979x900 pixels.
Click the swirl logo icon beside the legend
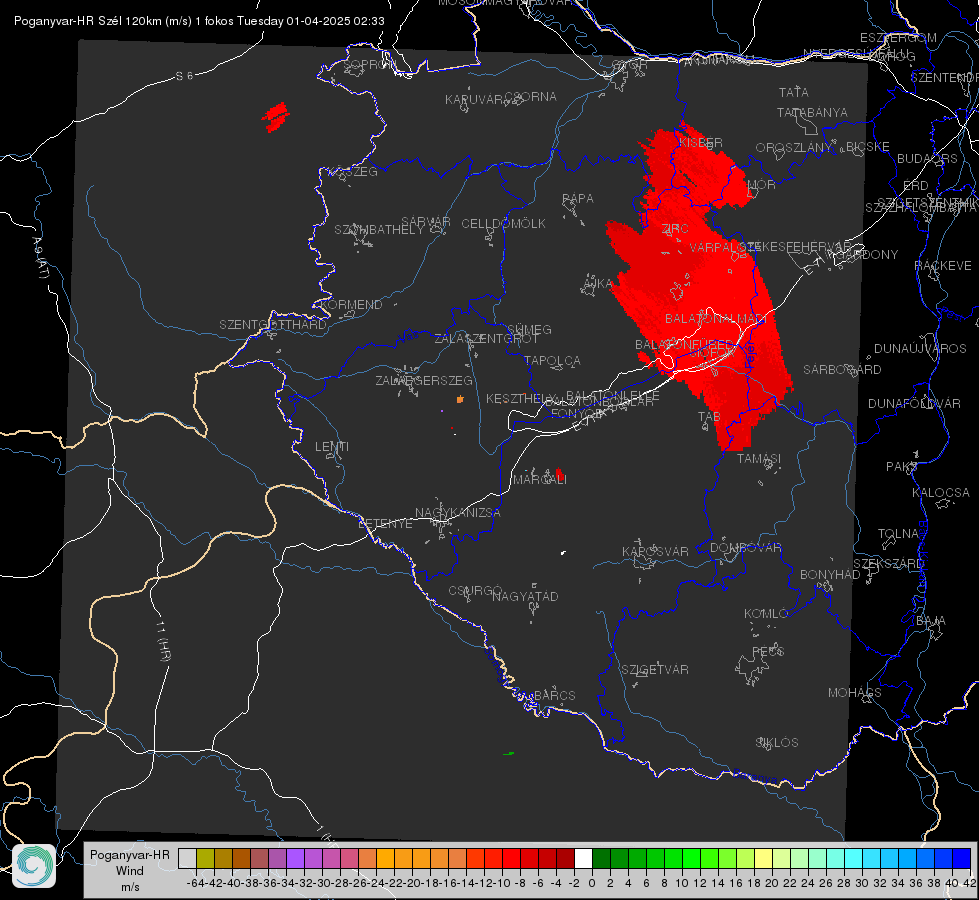point(34,865)
